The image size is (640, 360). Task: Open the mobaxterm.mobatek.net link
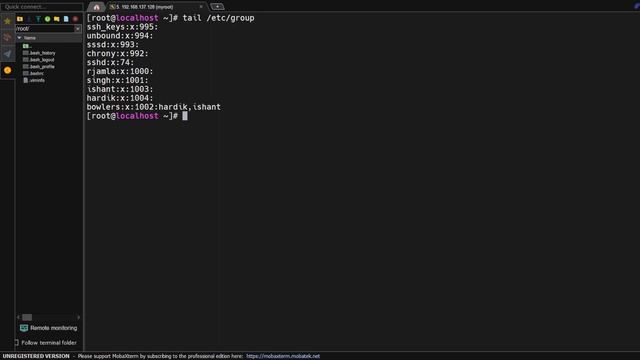(283, 356)
